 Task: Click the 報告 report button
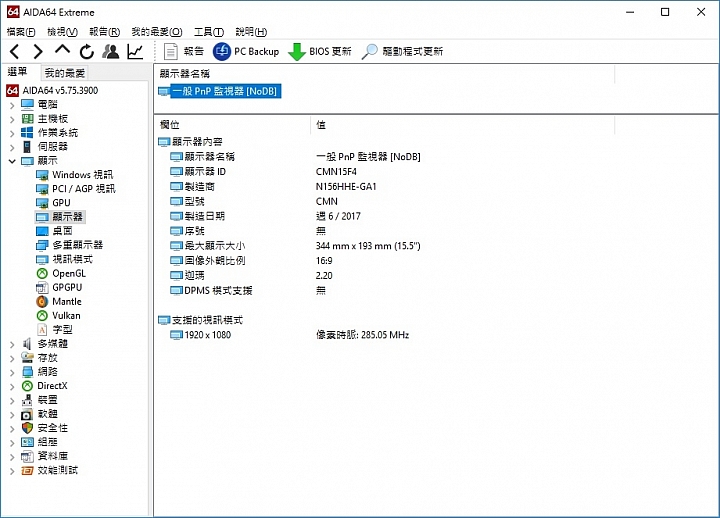(184, 51)
